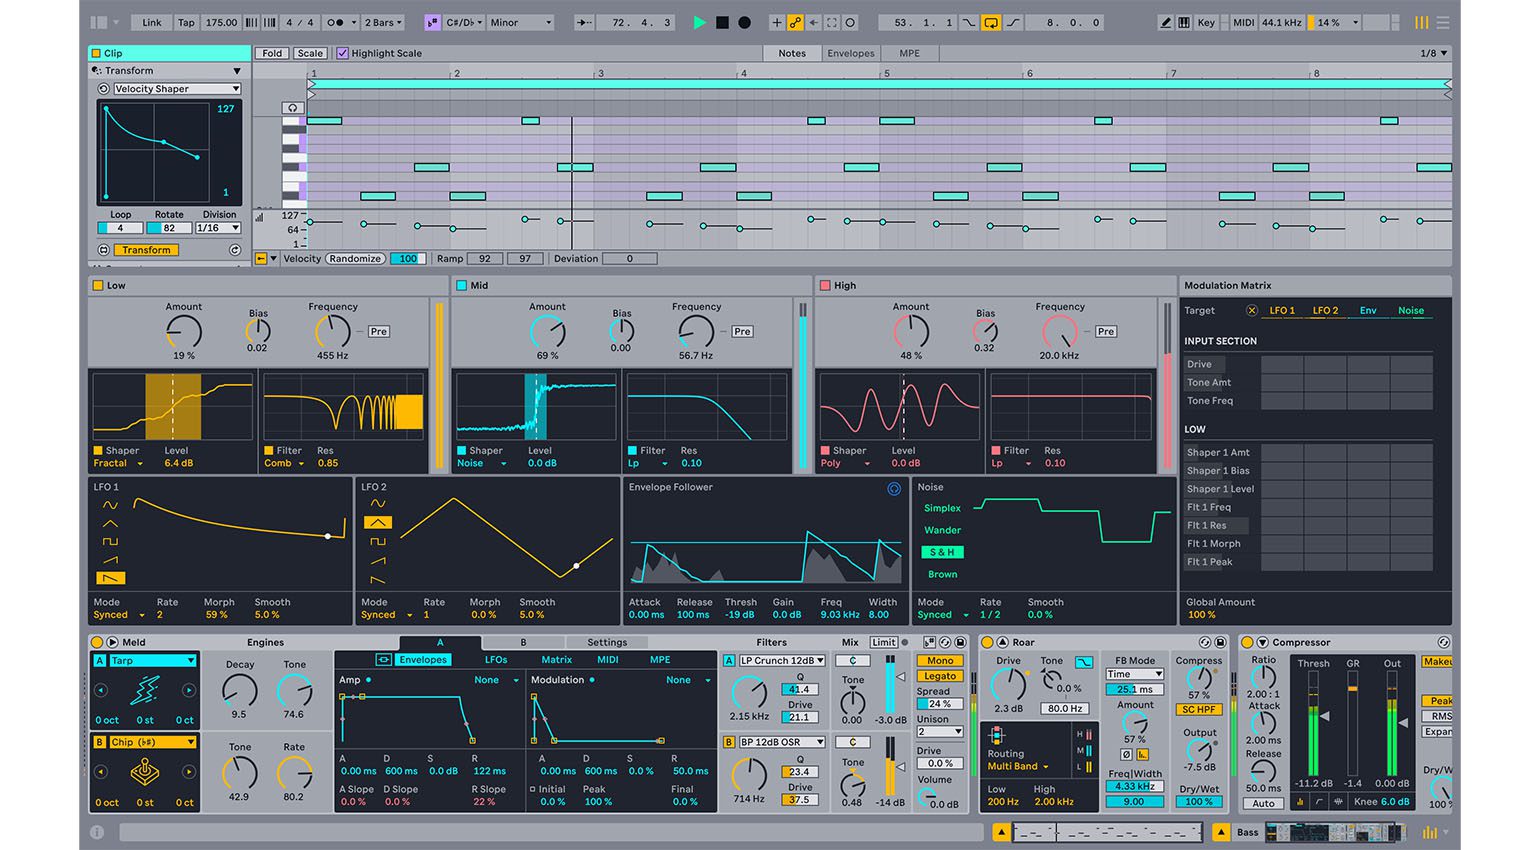Select the sawtooth-down LFO 1 waveform icon
The image size is (1540, 850).
111,578
